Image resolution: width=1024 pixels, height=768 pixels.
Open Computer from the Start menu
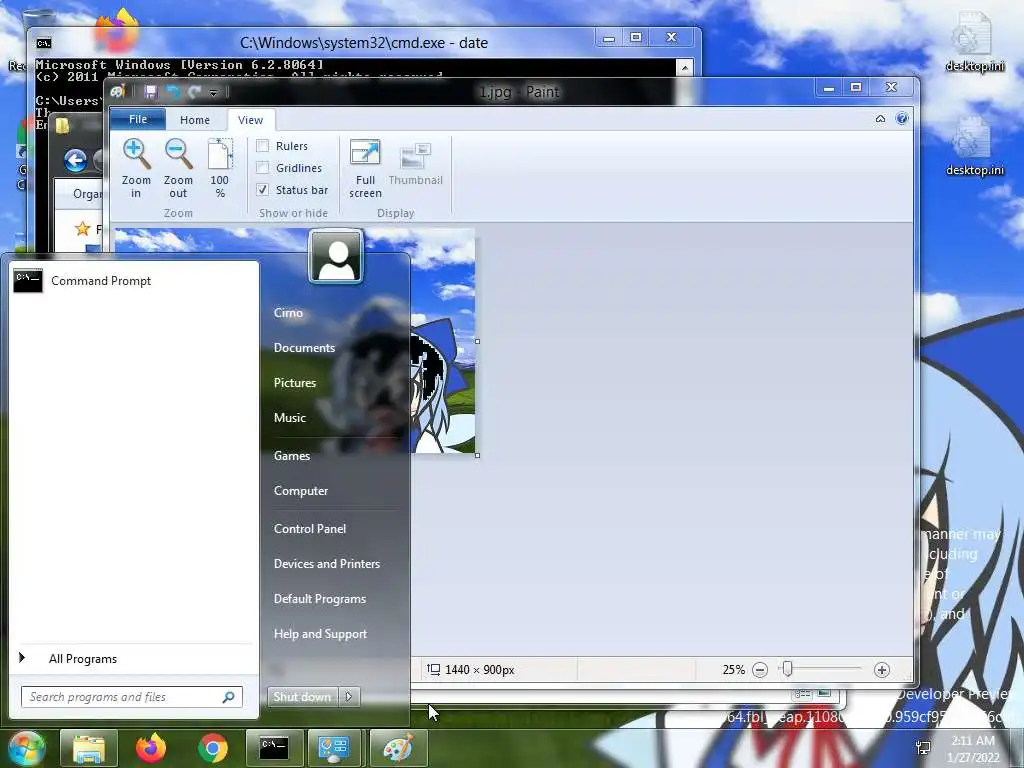coord(301,491)
